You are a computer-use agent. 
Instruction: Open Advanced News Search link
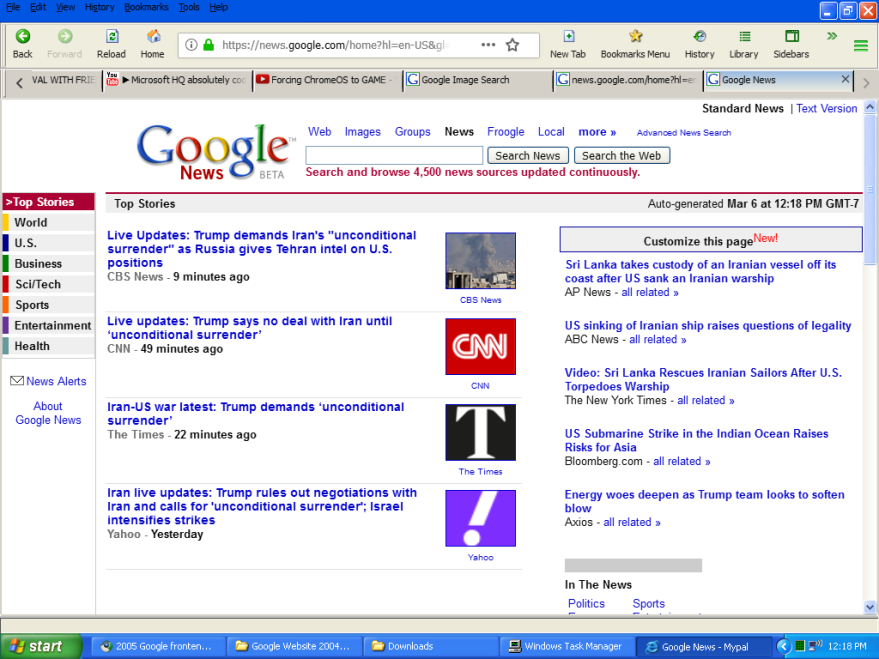(684, 132)
